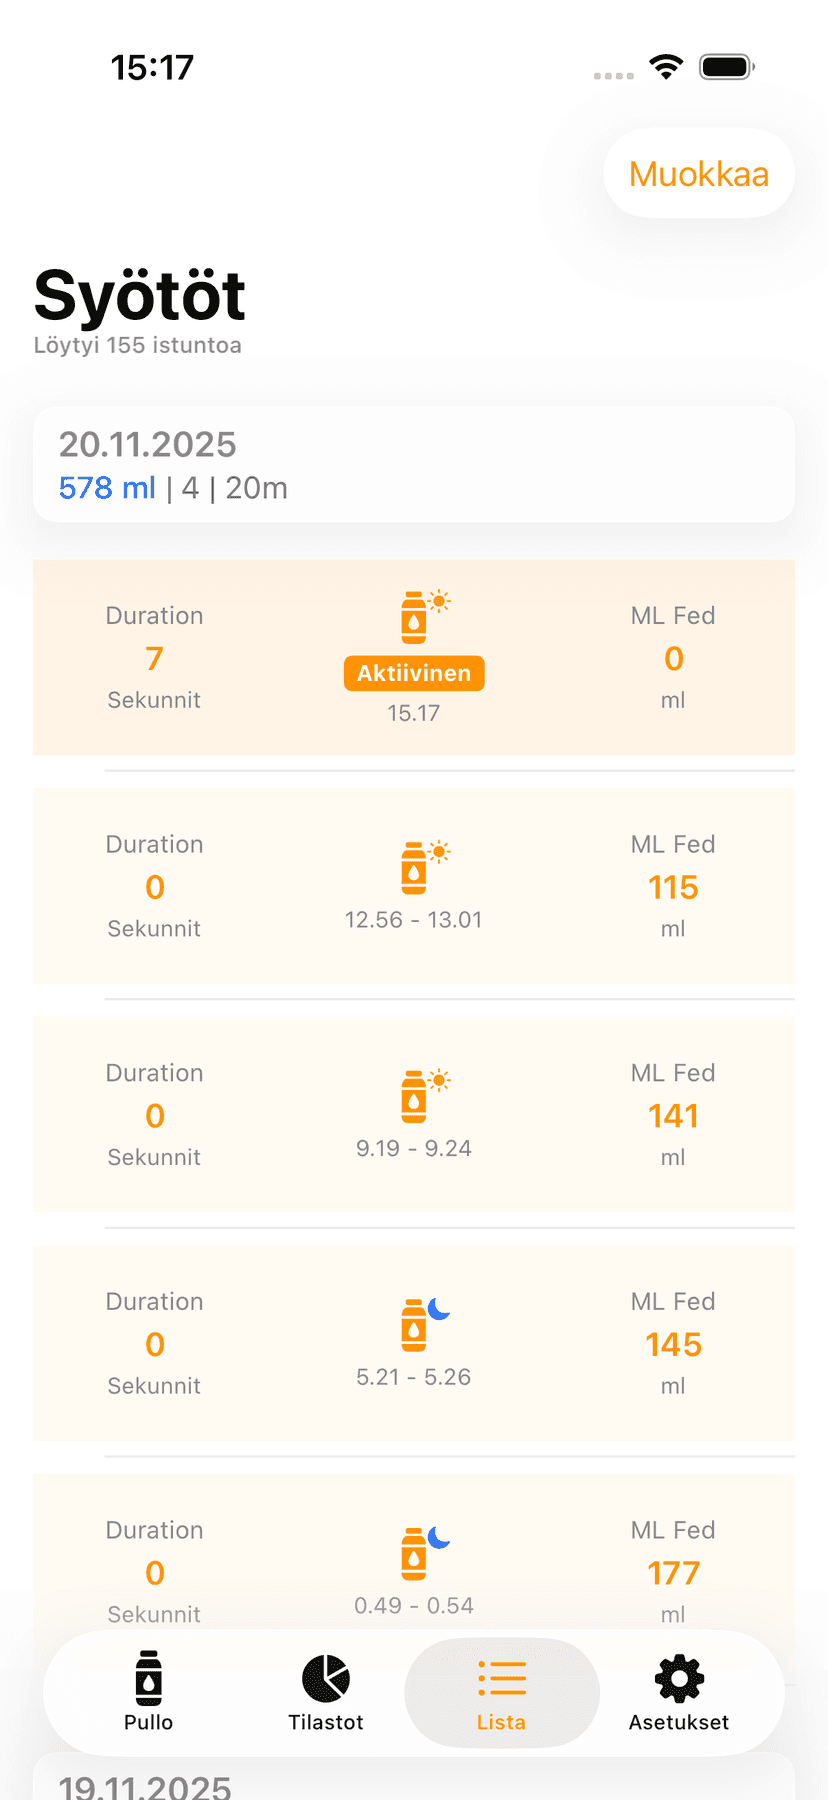Click night bottle icon for 5.21 - 5.26 feeding
The image size is (828, 1800).
pos(415,1324)
